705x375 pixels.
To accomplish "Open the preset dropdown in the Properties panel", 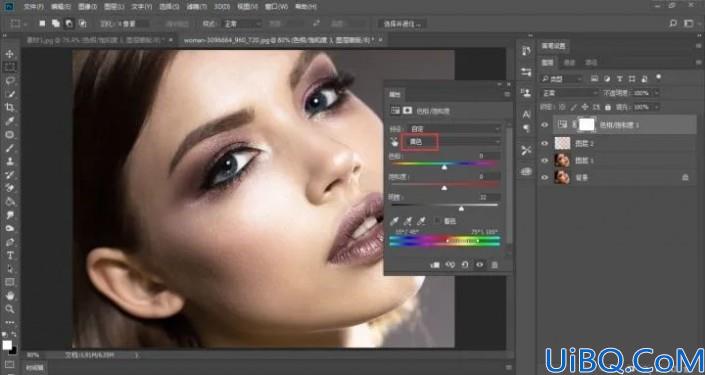I will [454, 129].
